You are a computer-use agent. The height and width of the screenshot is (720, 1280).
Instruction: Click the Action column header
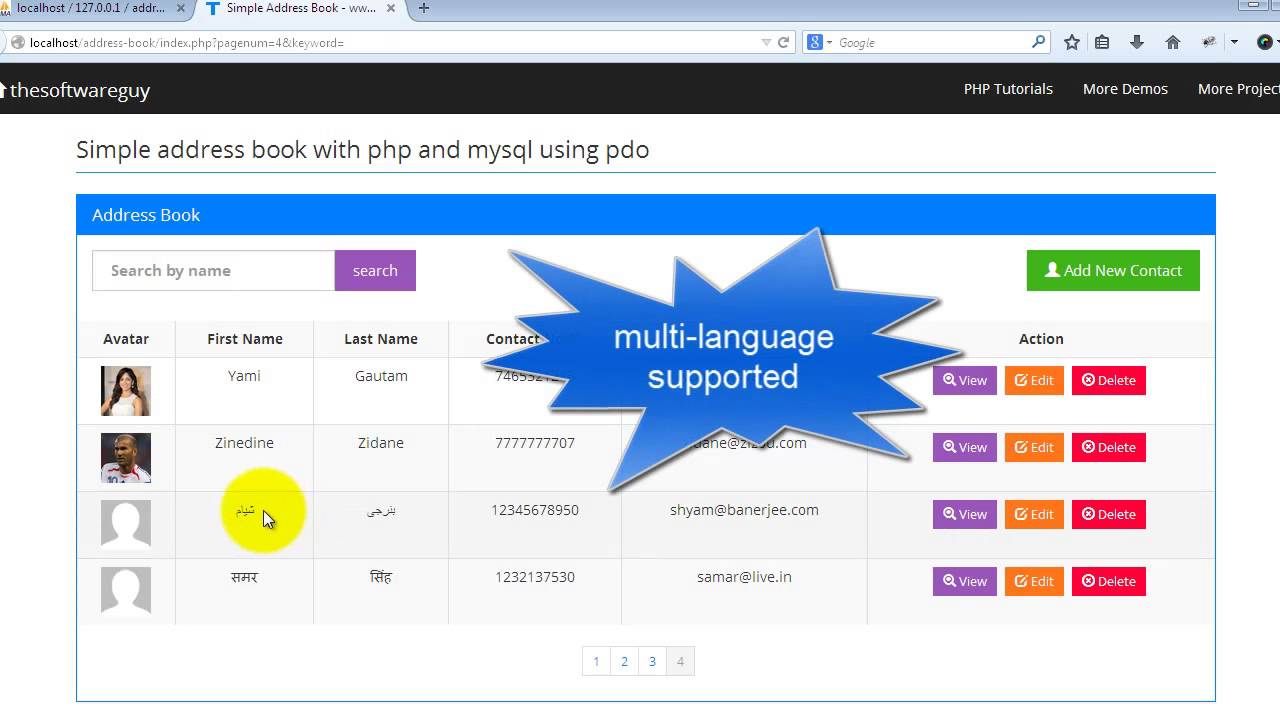click(1041, 339)
